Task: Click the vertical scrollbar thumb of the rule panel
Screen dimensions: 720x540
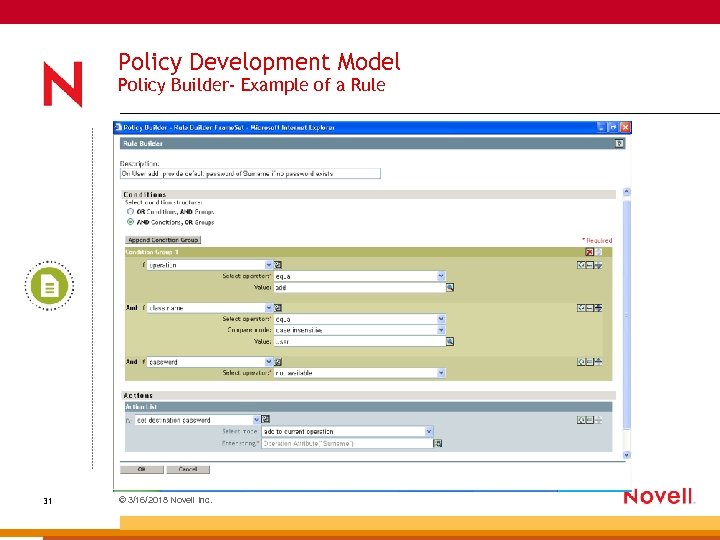Action: [x=627, y=315]
